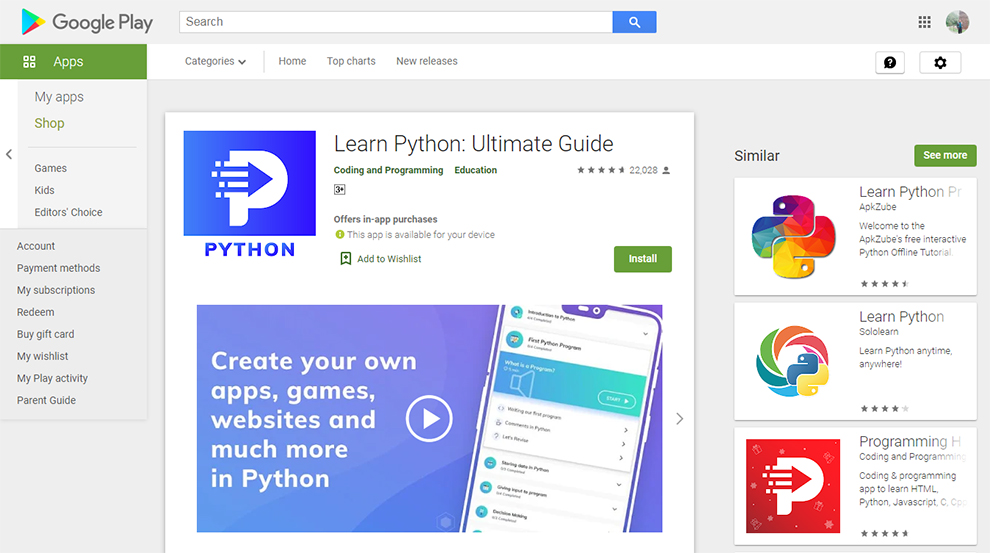The height and width of the screenshot is (553, 990).
Task: Open Editors' Choice
Action: click(x=68, y=212)
